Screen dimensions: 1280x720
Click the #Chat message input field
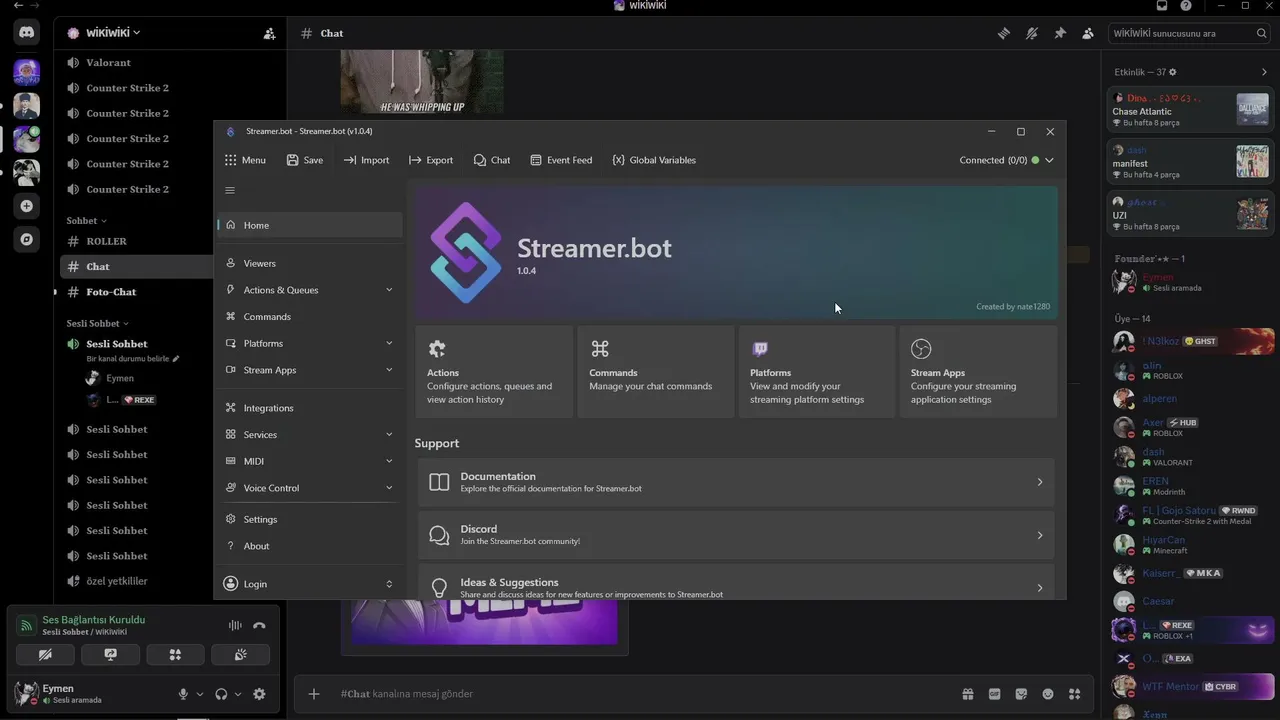[x=640, y=694]
